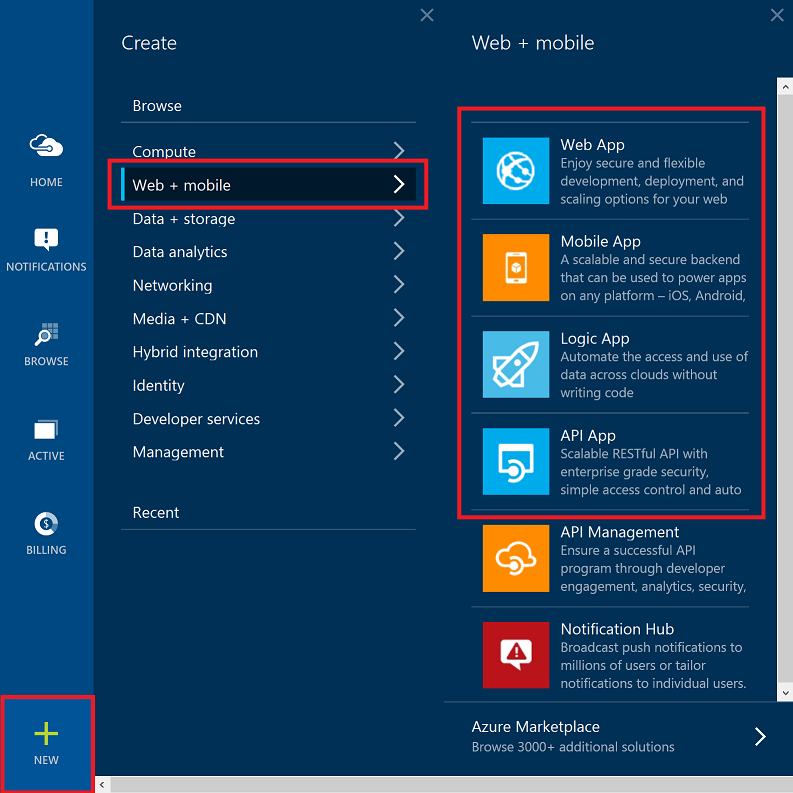The height and width of the screenshot is (793, 793).
Task: Choose Web + mobile menu item
Action: click(268, 185)
